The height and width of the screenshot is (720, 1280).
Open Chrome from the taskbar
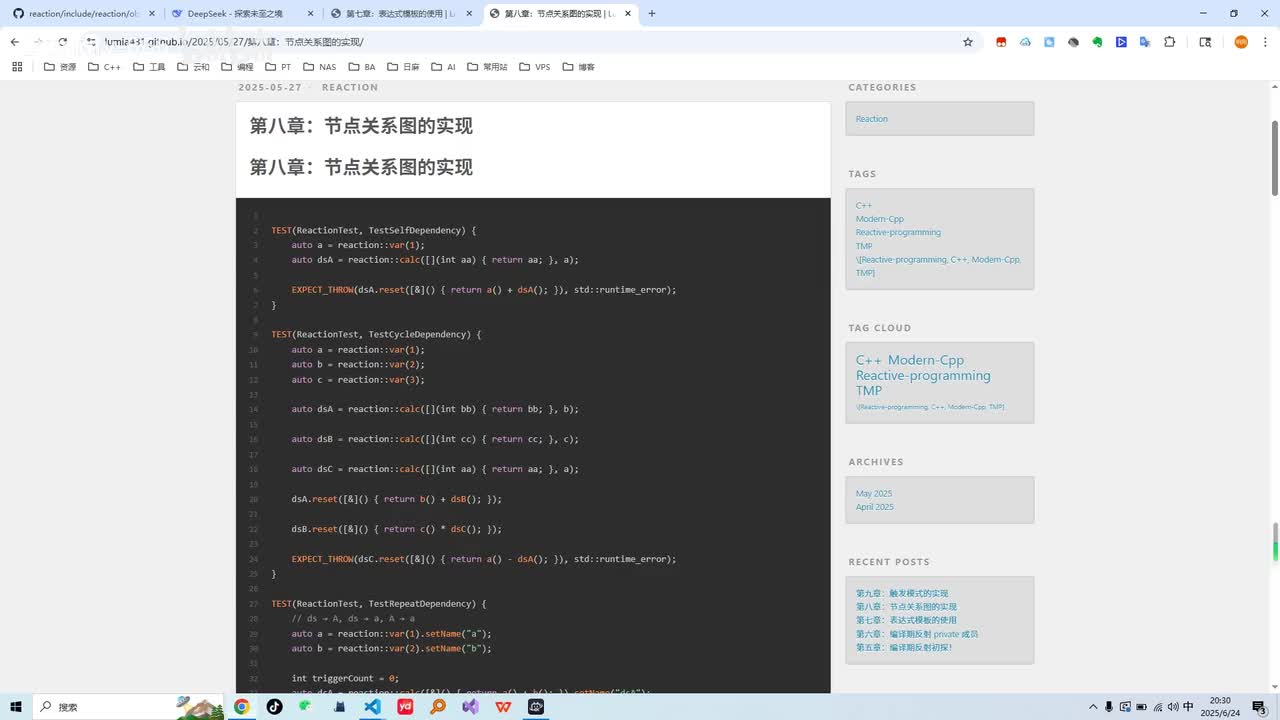tap(242, 706)
